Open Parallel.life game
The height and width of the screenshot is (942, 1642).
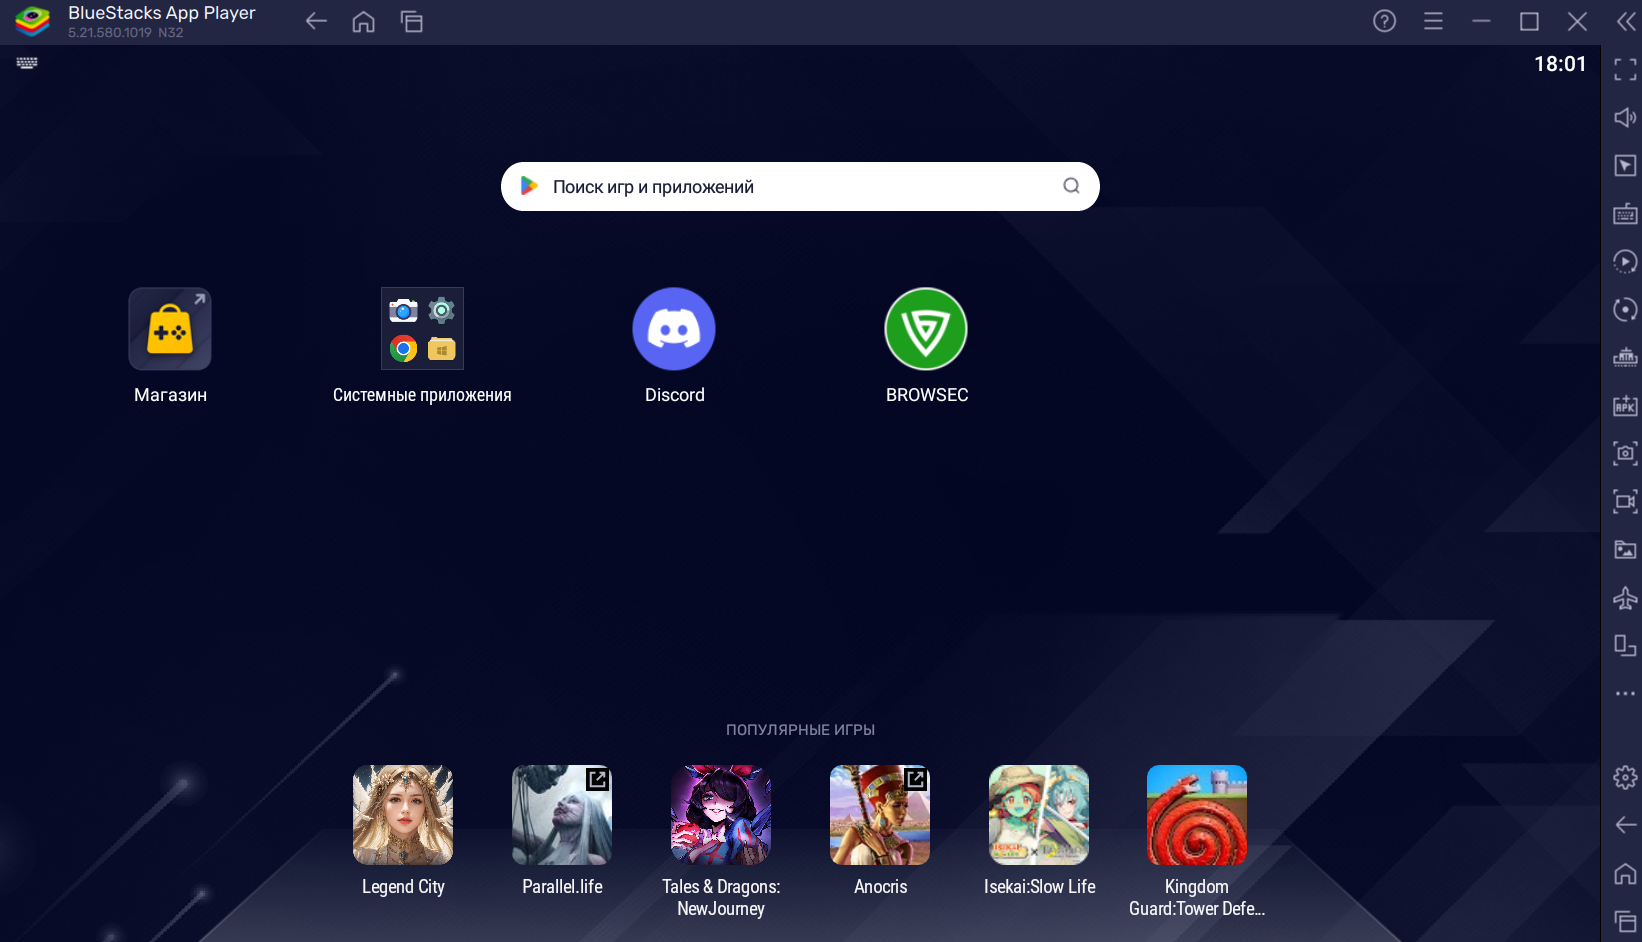(x=562, y=815)
